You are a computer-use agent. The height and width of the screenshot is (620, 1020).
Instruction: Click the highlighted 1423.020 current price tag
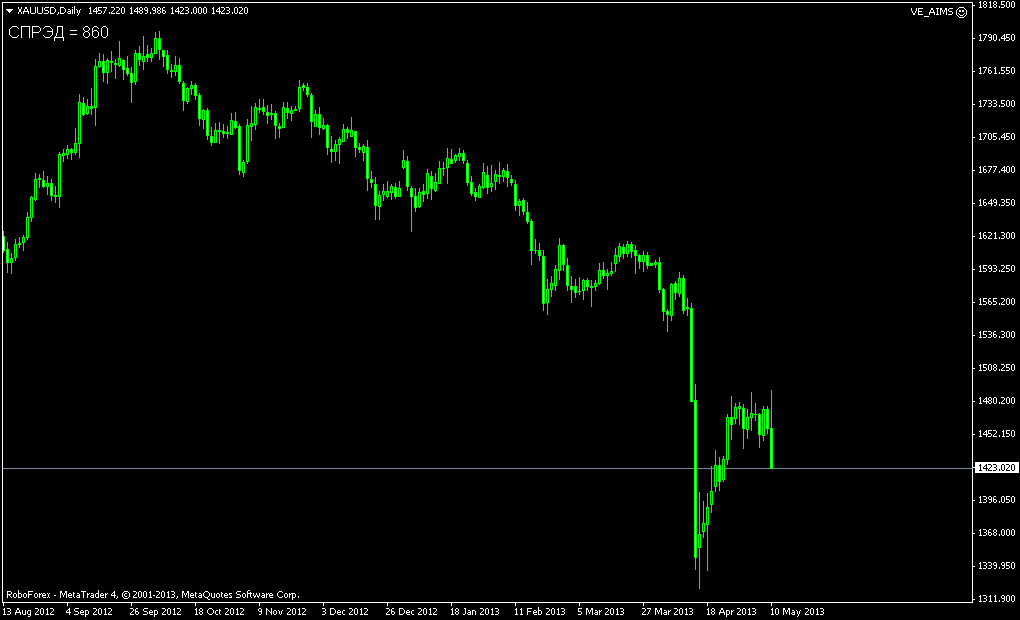pos(996,468)
